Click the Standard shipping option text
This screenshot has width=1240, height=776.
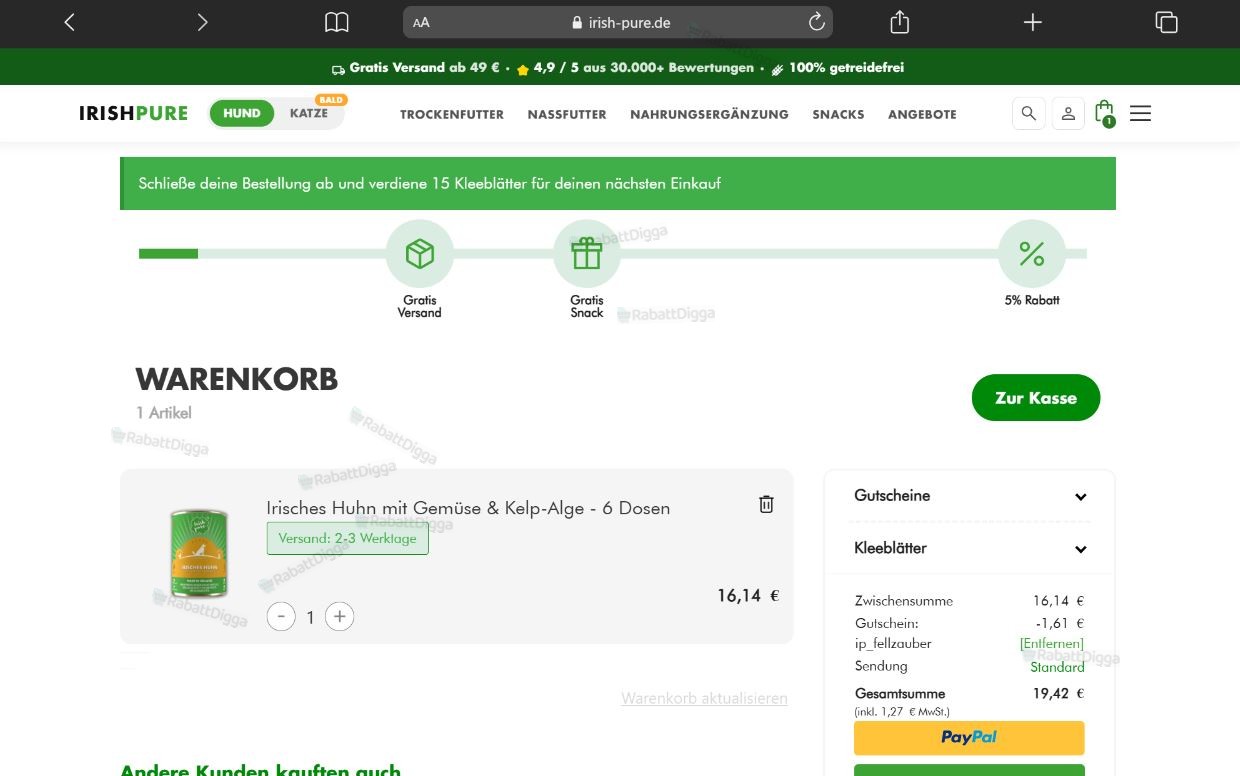(x=1057, y=667)
